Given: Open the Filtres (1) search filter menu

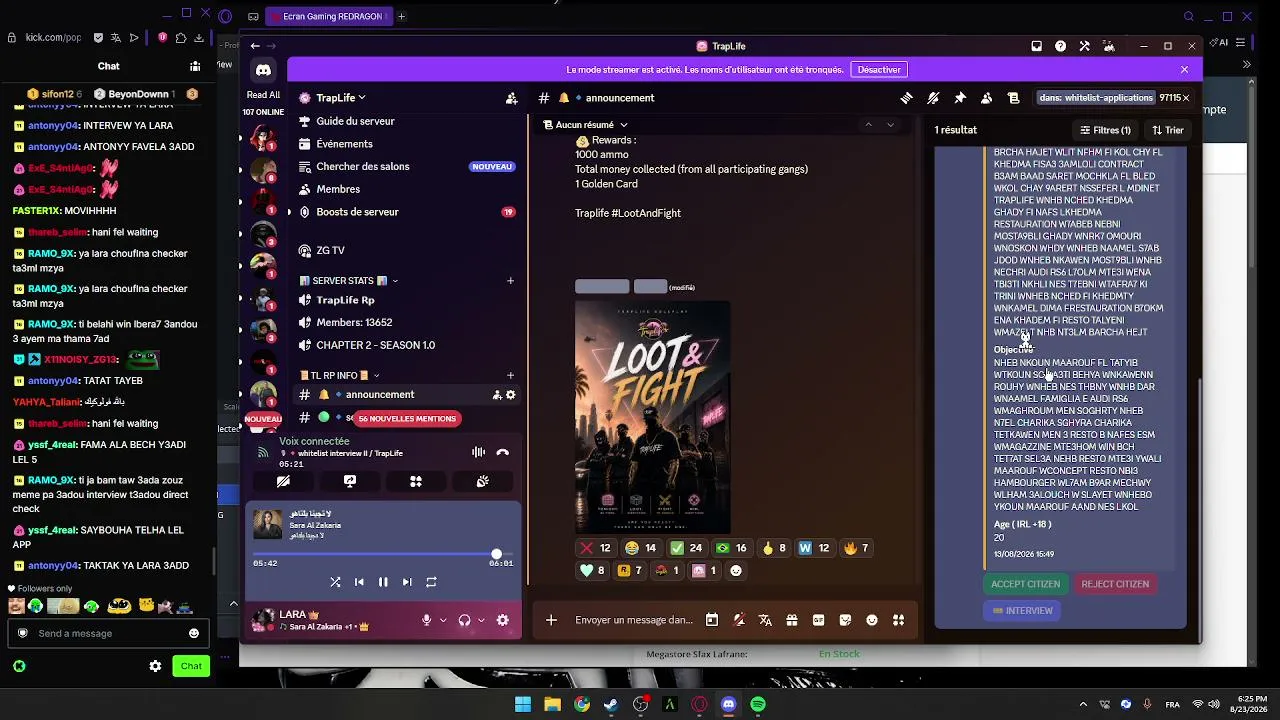Looking at the screenshot, I should pos(1105,130).
